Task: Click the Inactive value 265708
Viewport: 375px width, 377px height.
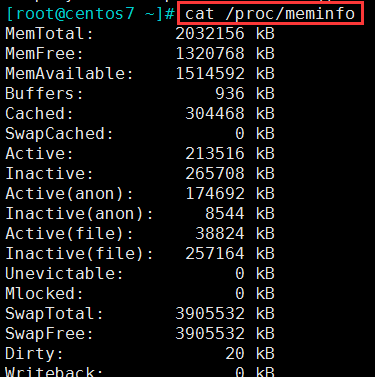Action: click(x=215, y=174)
